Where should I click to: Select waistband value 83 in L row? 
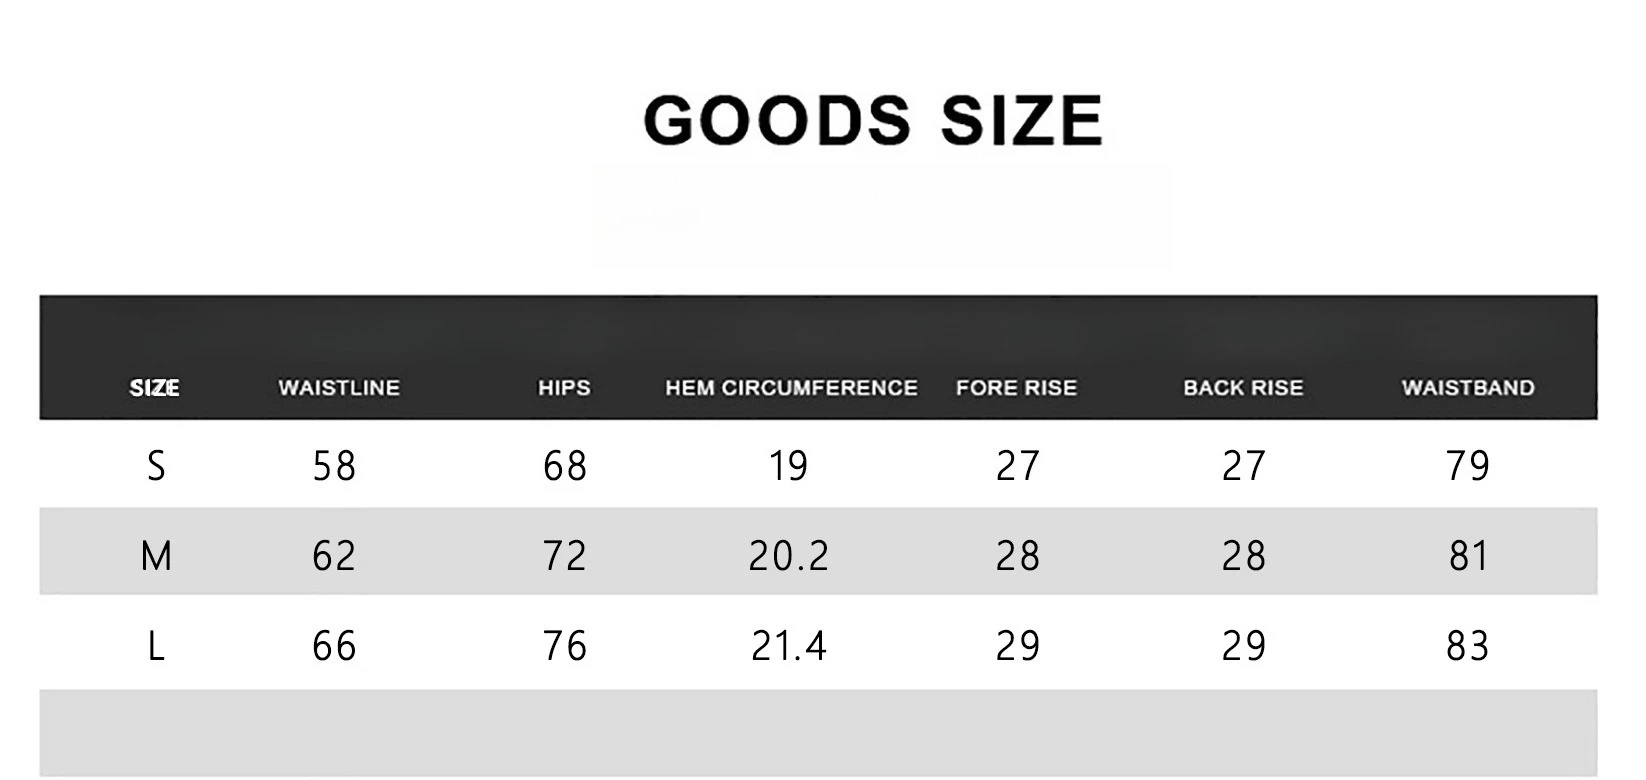pyautogui.click(x=1468, y=646)
